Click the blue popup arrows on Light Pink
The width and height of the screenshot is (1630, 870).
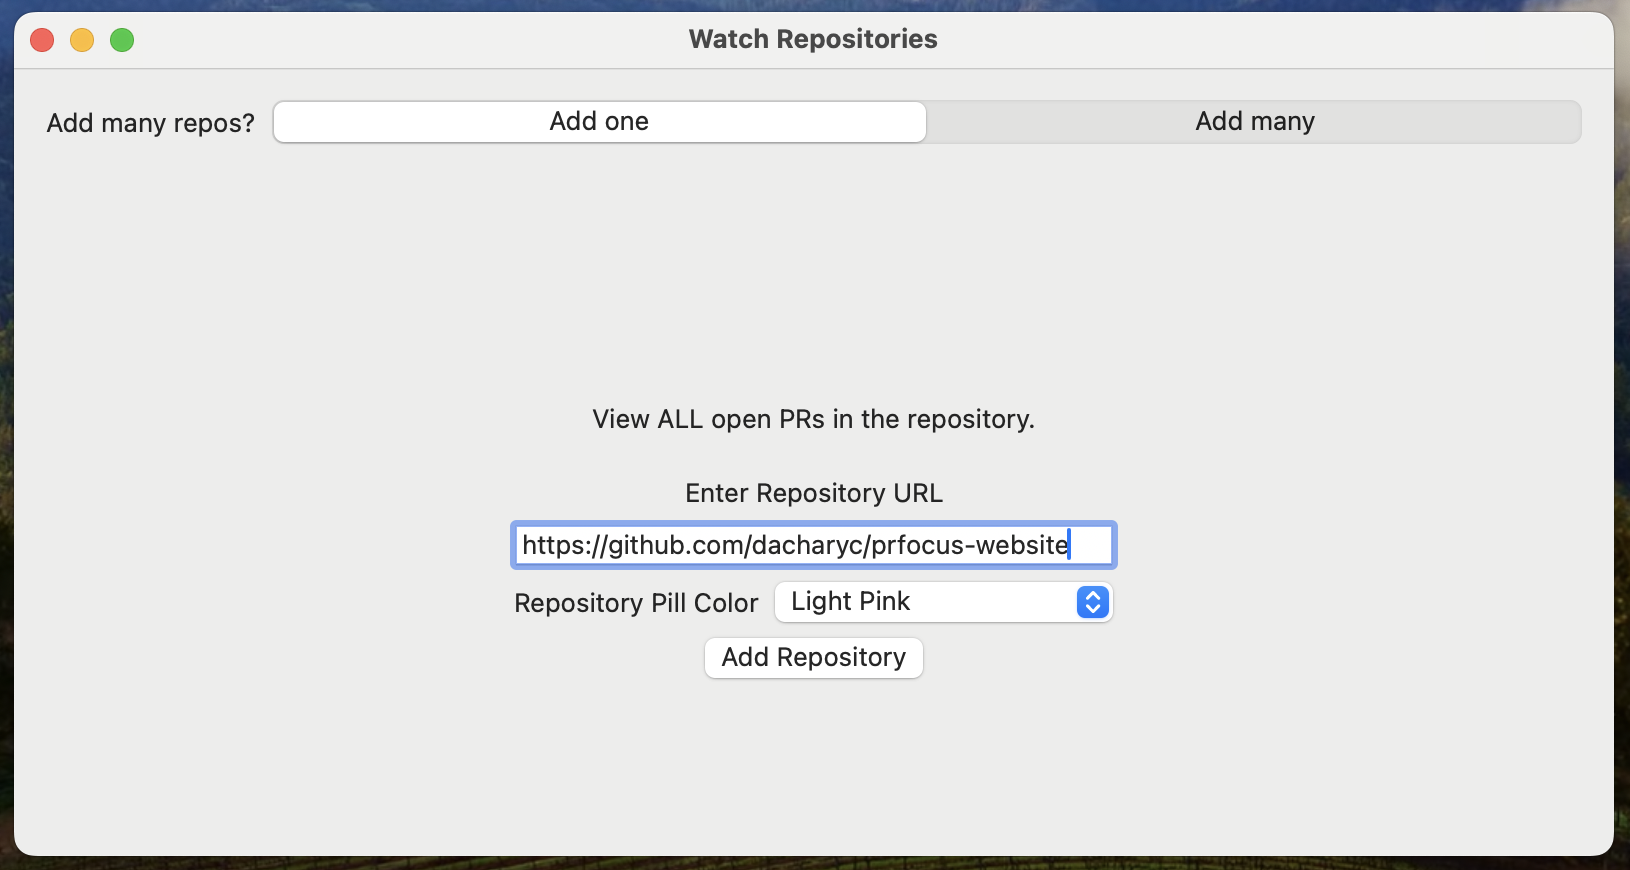[1093, 602]
